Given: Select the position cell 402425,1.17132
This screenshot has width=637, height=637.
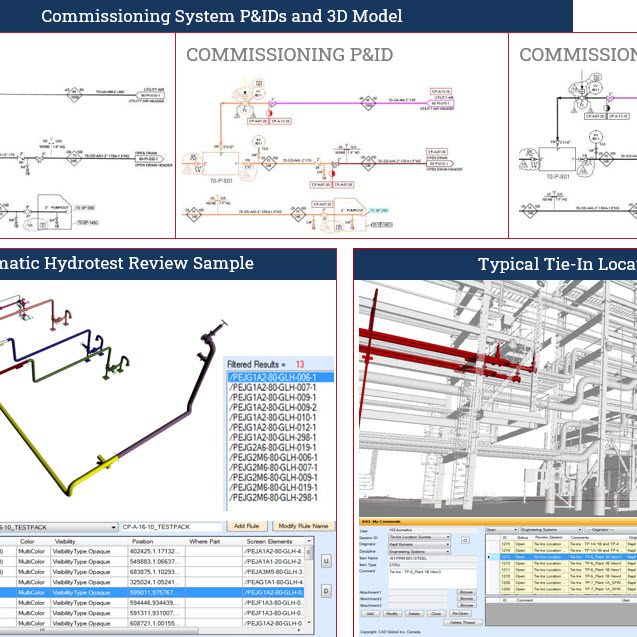Looking at the screenshot, I should pyautogui.click(x=157, y=551).
